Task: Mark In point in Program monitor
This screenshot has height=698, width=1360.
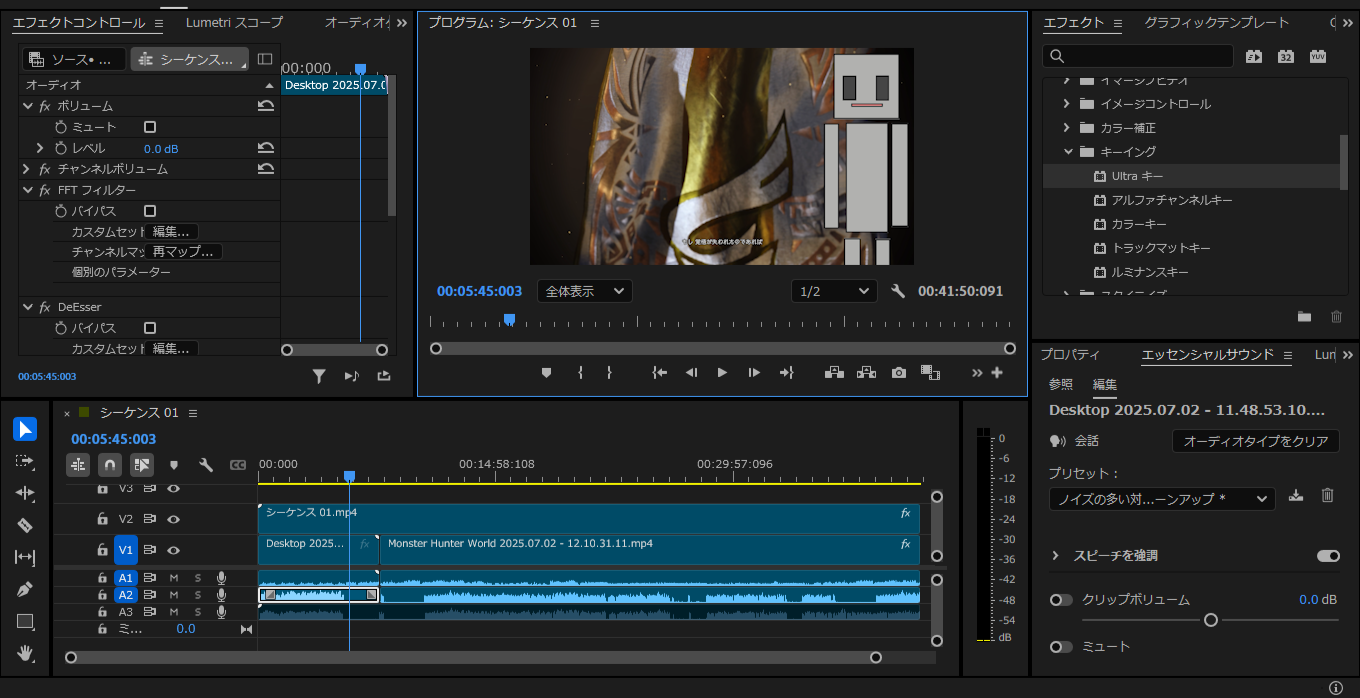Action: tap(580, 372)
